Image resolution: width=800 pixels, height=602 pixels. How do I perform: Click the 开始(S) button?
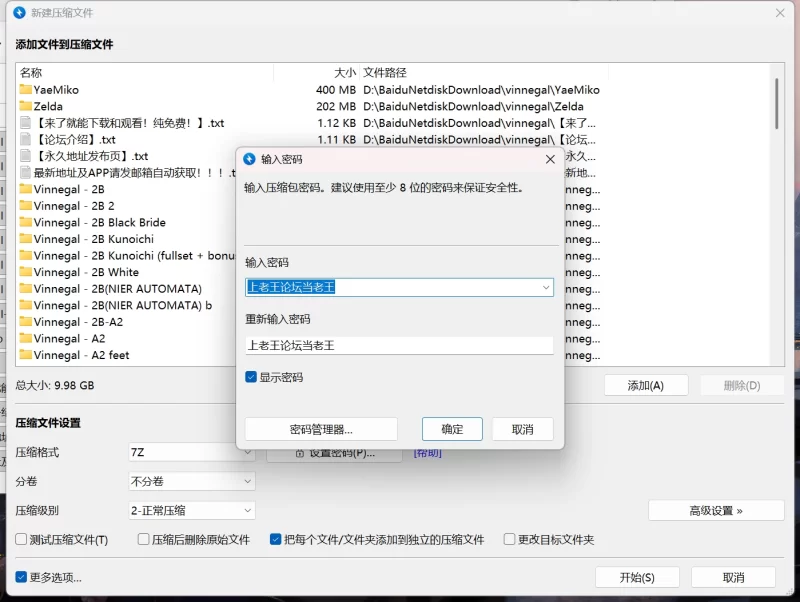pos(637,577)
